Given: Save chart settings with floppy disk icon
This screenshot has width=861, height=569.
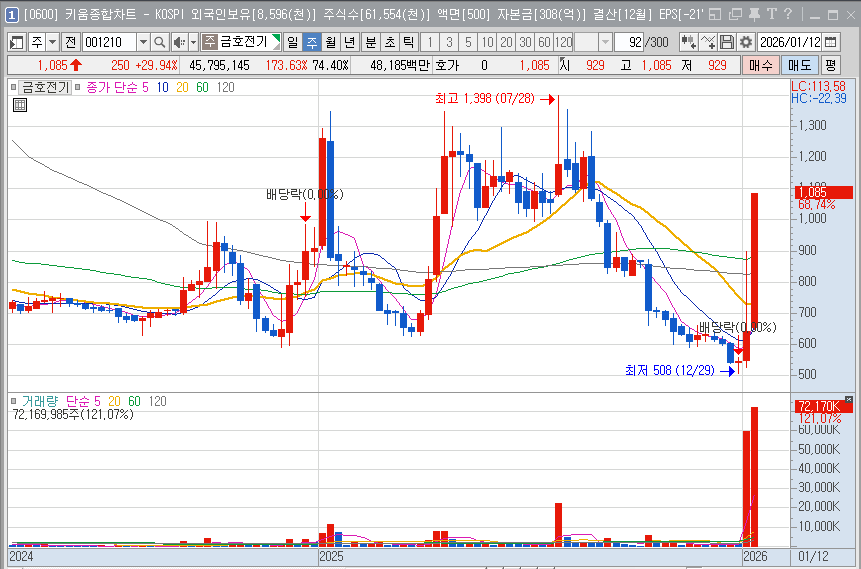Looking at the screenshot, I should [726, 42].
